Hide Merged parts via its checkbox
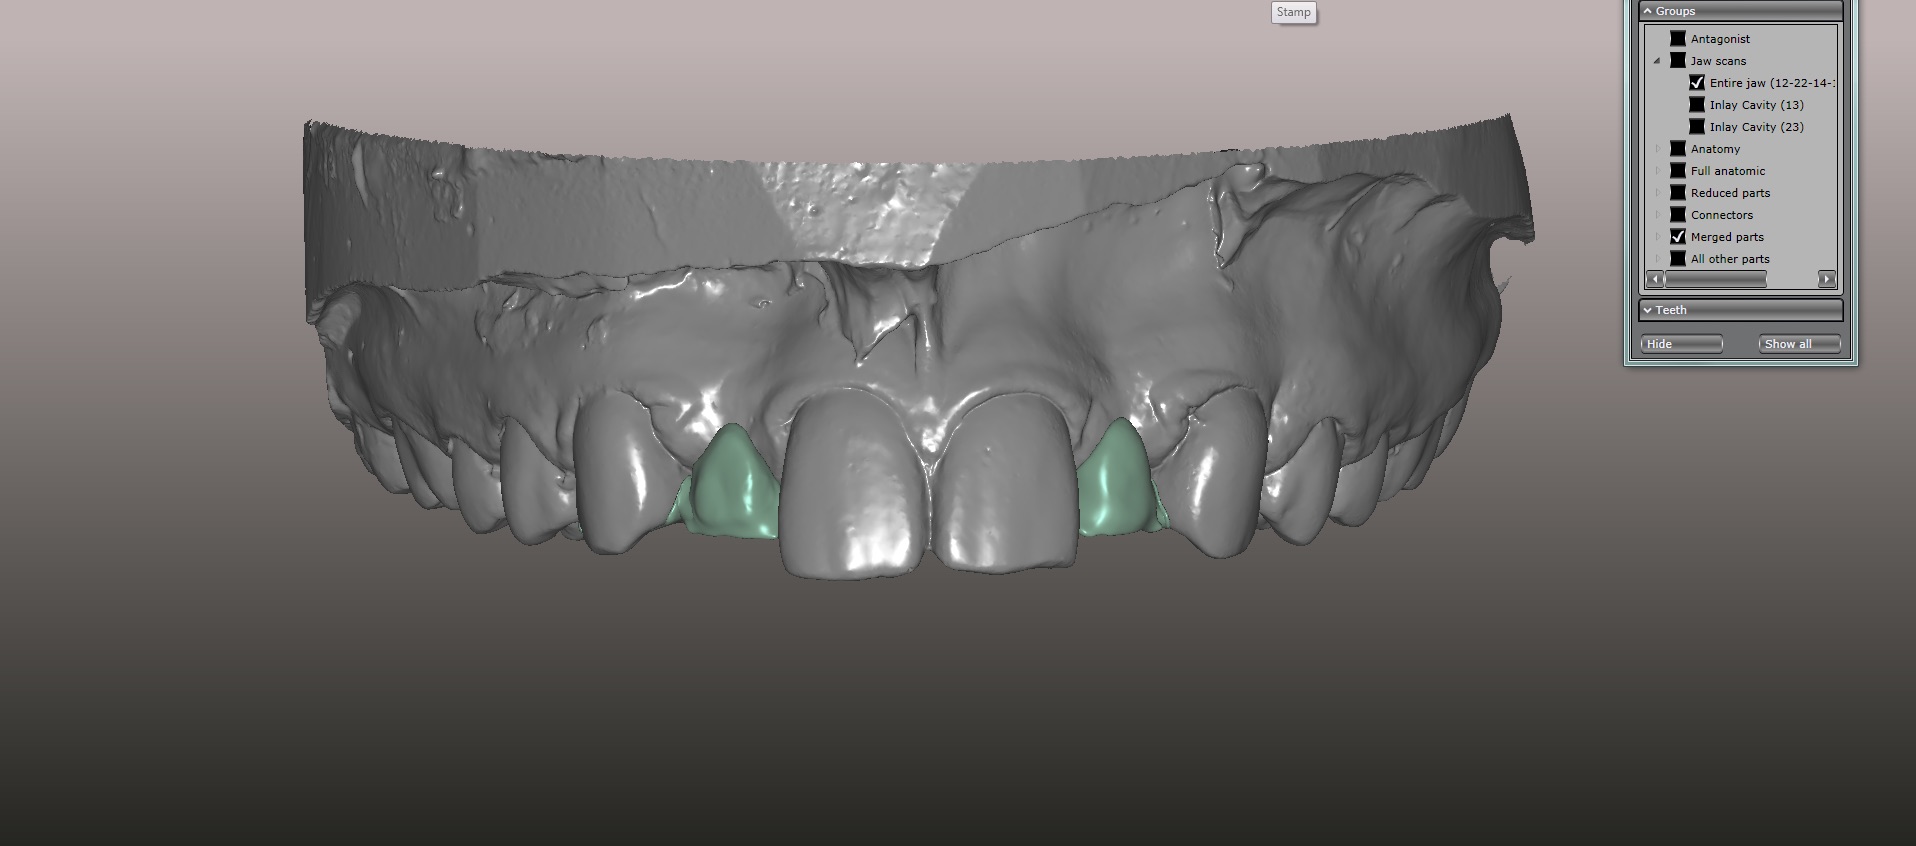The image size is (1916, 846). (1678, 237)
